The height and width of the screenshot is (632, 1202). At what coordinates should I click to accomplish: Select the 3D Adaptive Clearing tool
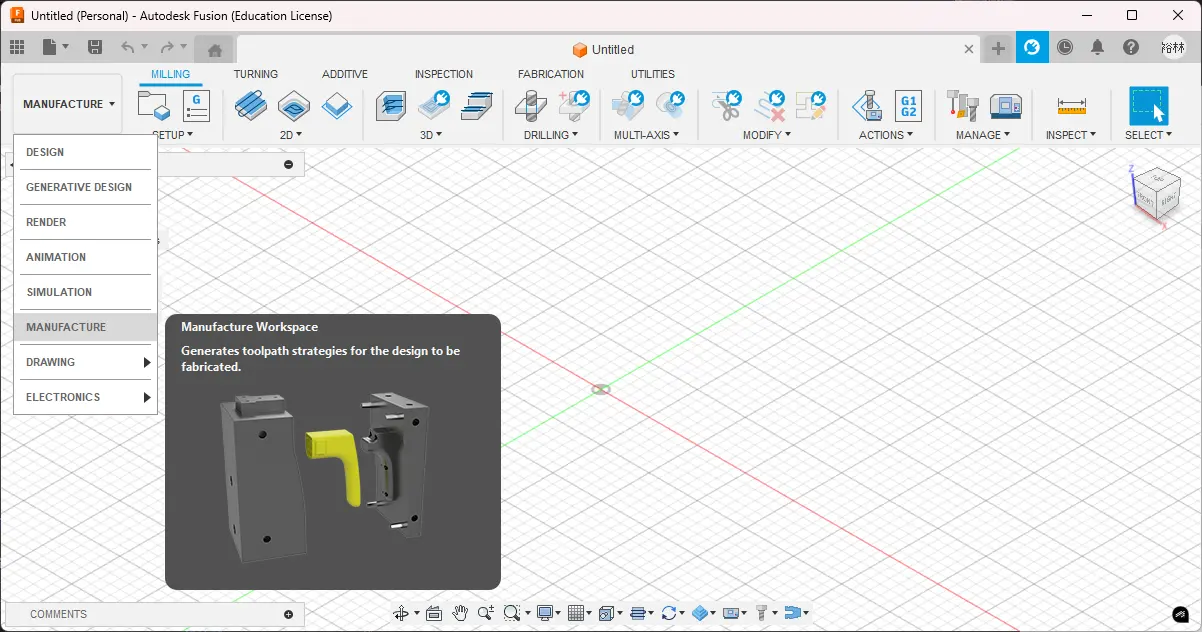coord(391,105)
